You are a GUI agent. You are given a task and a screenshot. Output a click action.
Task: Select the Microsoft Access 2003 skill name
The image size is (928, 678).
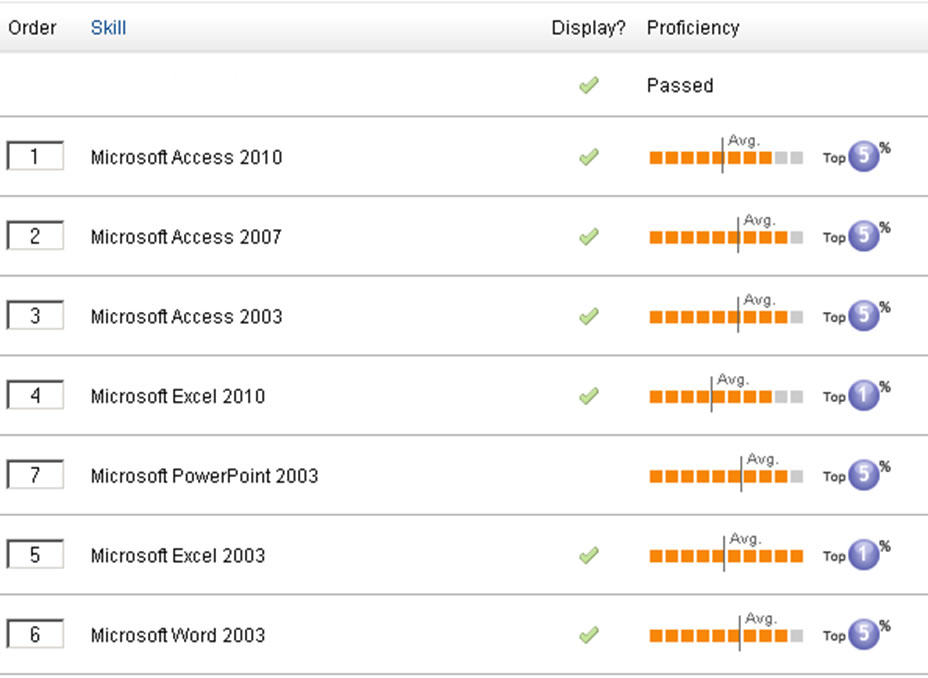(186, 317)
